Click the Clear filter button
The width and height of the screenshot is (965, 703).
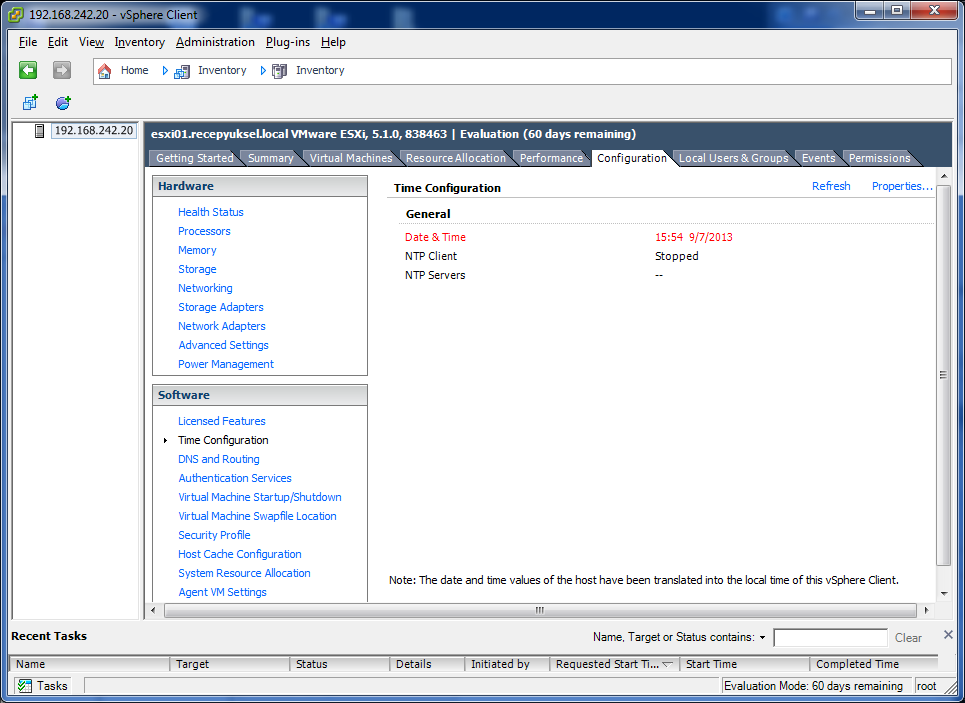(x=908, y=638)
